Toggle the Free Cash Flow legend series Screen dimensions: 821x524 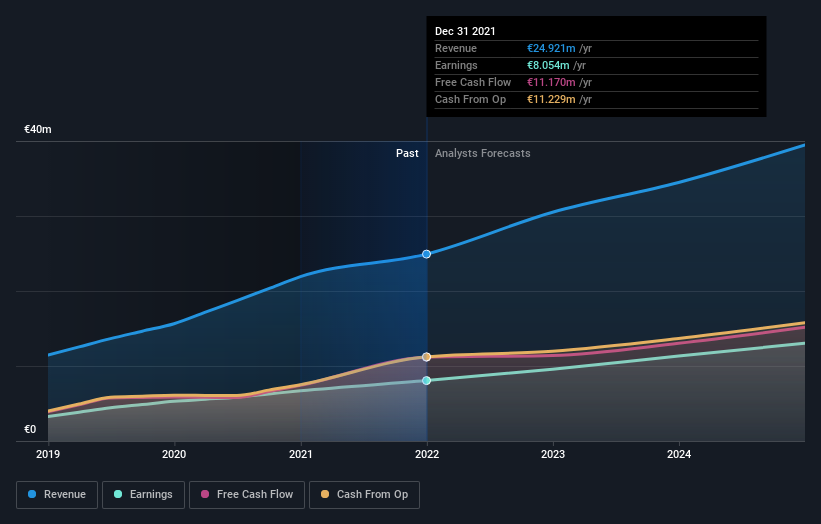pyautogui.click(x=247, y=495)
